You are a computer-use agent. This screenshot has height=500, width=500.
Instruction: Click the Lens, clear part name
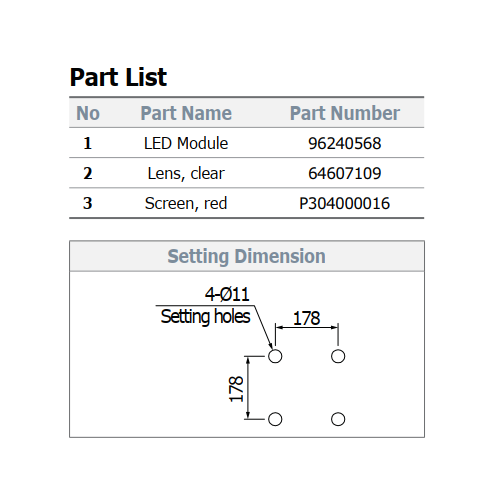tap(186, 174)
